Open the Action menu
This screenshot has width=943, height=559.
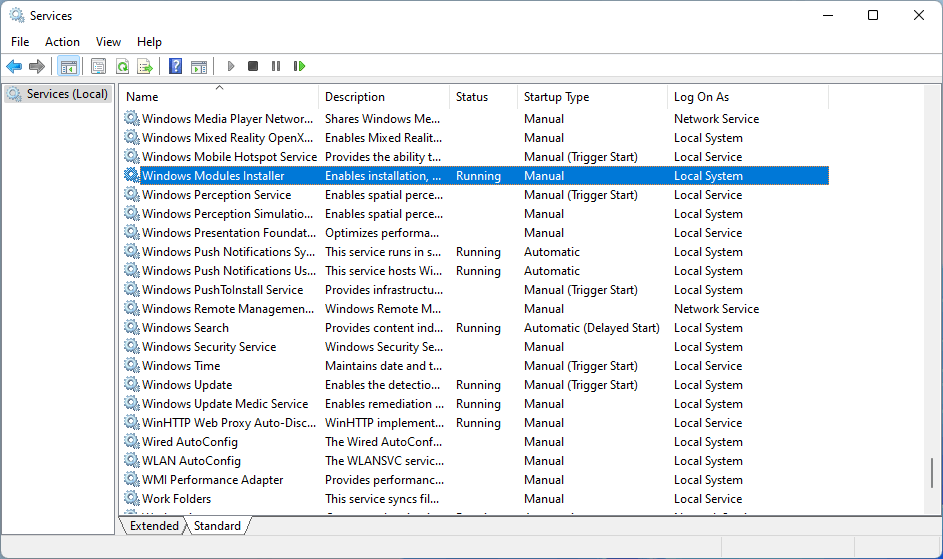pos(62,42)
